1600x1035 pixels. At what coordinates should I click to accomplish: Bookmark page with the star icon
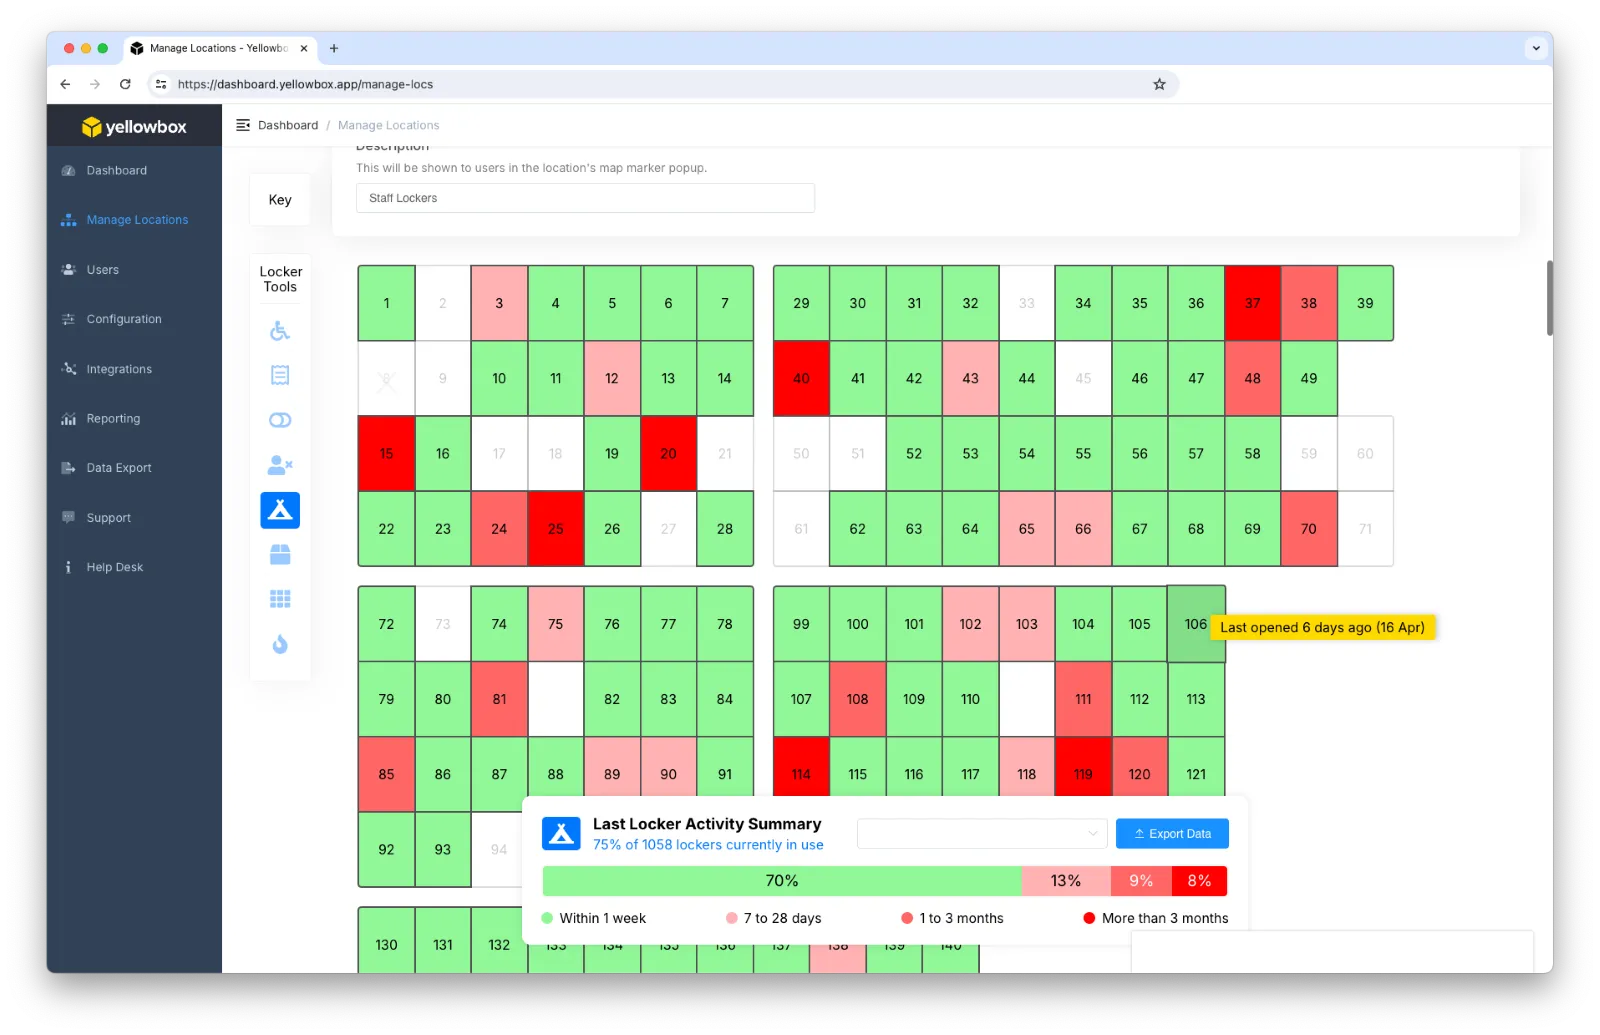click(x=1159, y=84)
